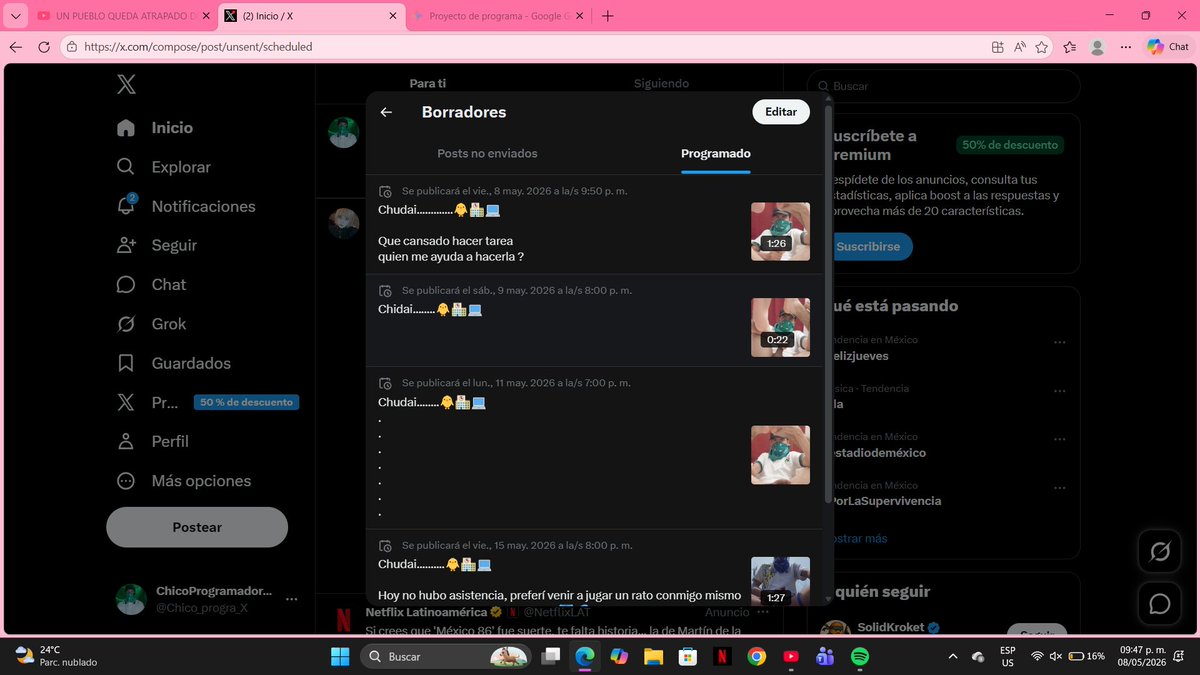Screen dimensions: 1200x675
Task: Expand Más opciones in sidebar
Action: tap(183, 481)
